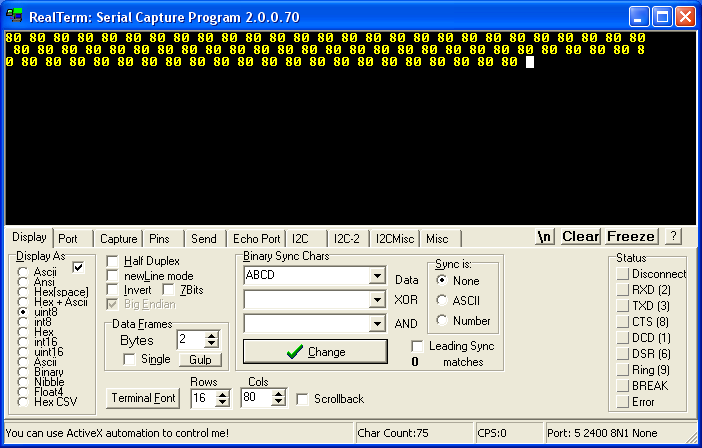Open the Echo Port tab
The width and height of the screenshot is (702, 448).
257,239
